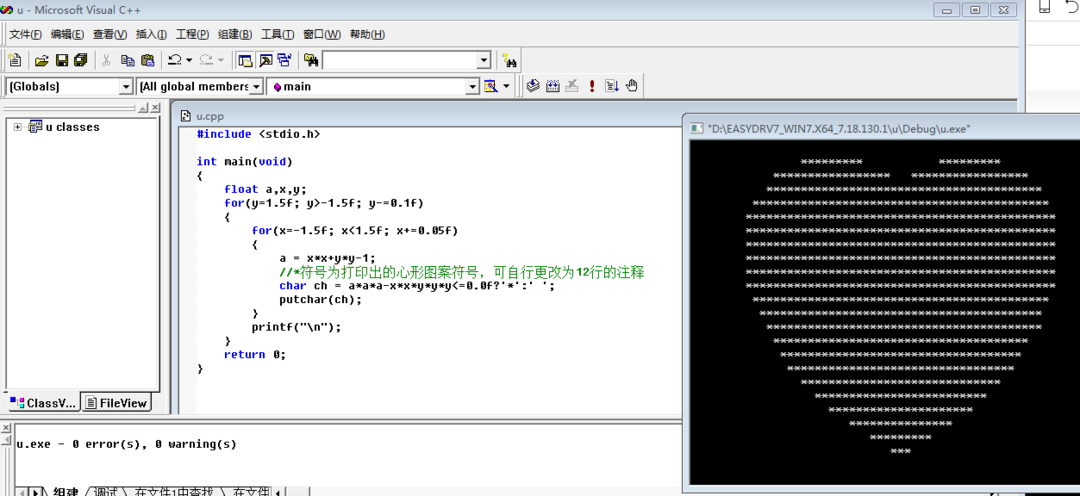Click the Undo arrow icon
The width and height of the screenshot is (1080, 496).
(175, 61)
